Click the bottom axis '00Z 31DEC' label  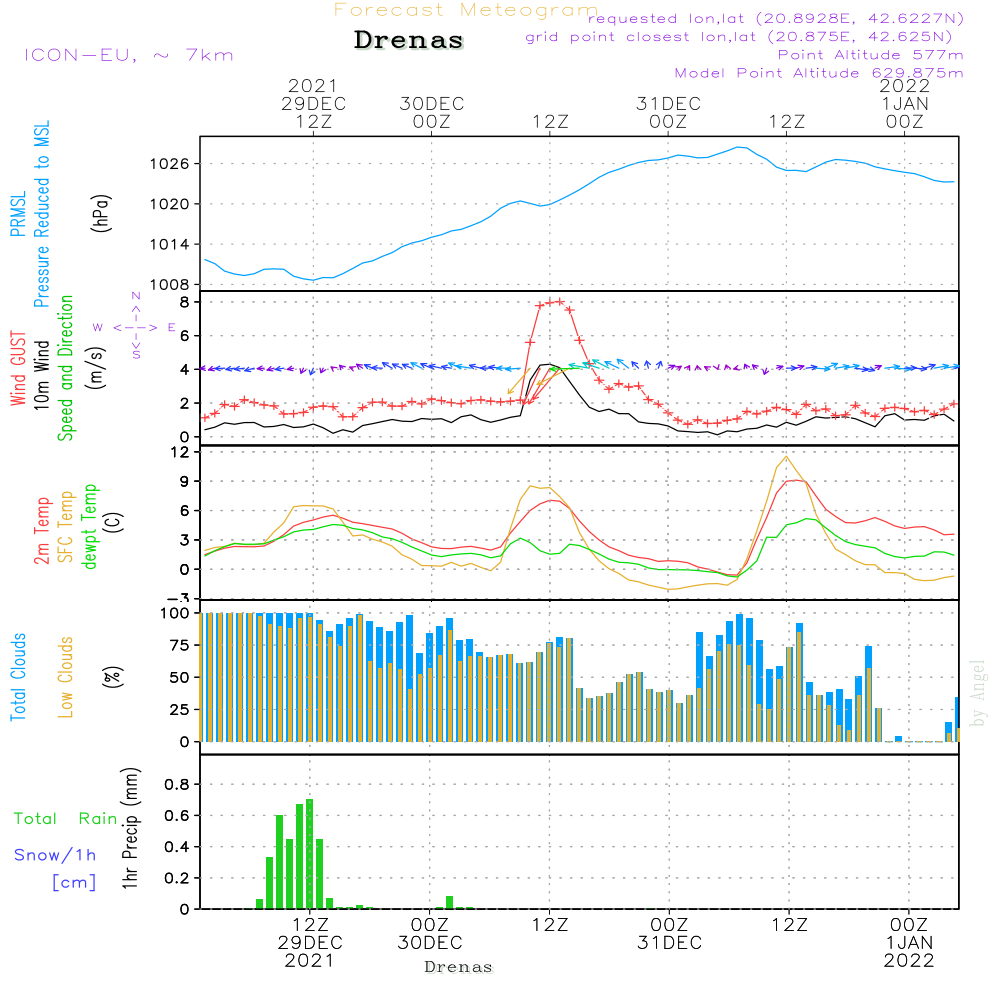click(x=669, y=933)
